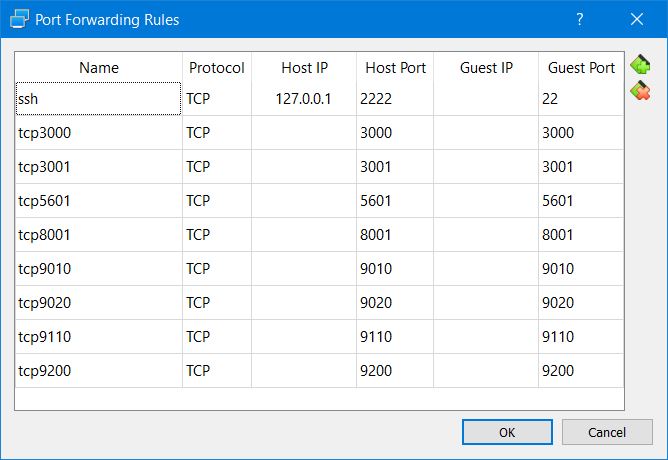Screen dimensions: 668x460
Task: Open protocol cell of the ssh rule
Action: [216, 99]
